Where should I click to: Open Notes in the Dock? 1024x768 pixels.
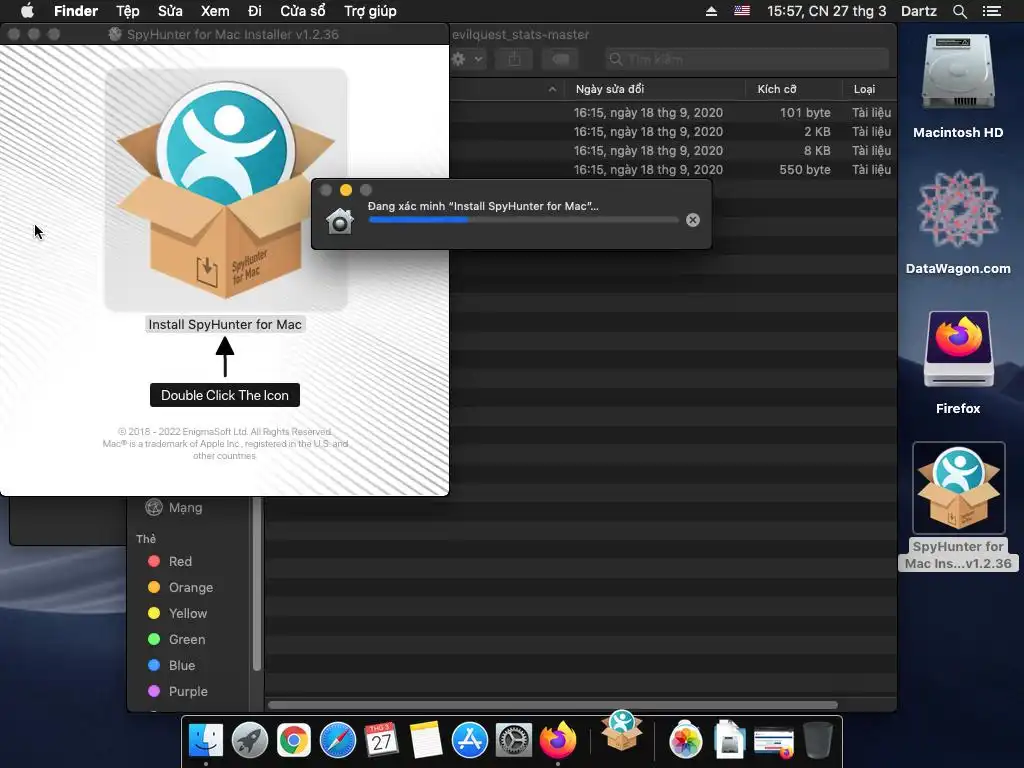(426, 741)
